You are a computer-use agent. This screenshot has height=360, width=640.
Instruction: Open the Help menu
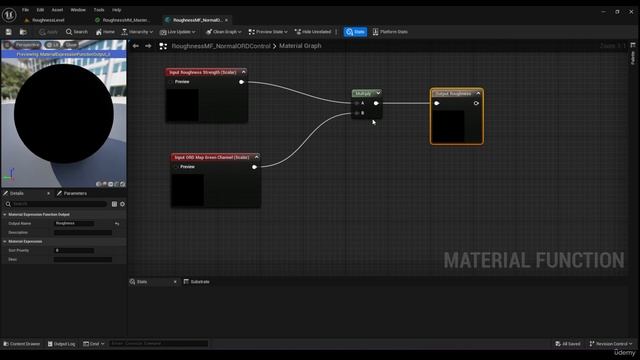[x=116, y=10]
